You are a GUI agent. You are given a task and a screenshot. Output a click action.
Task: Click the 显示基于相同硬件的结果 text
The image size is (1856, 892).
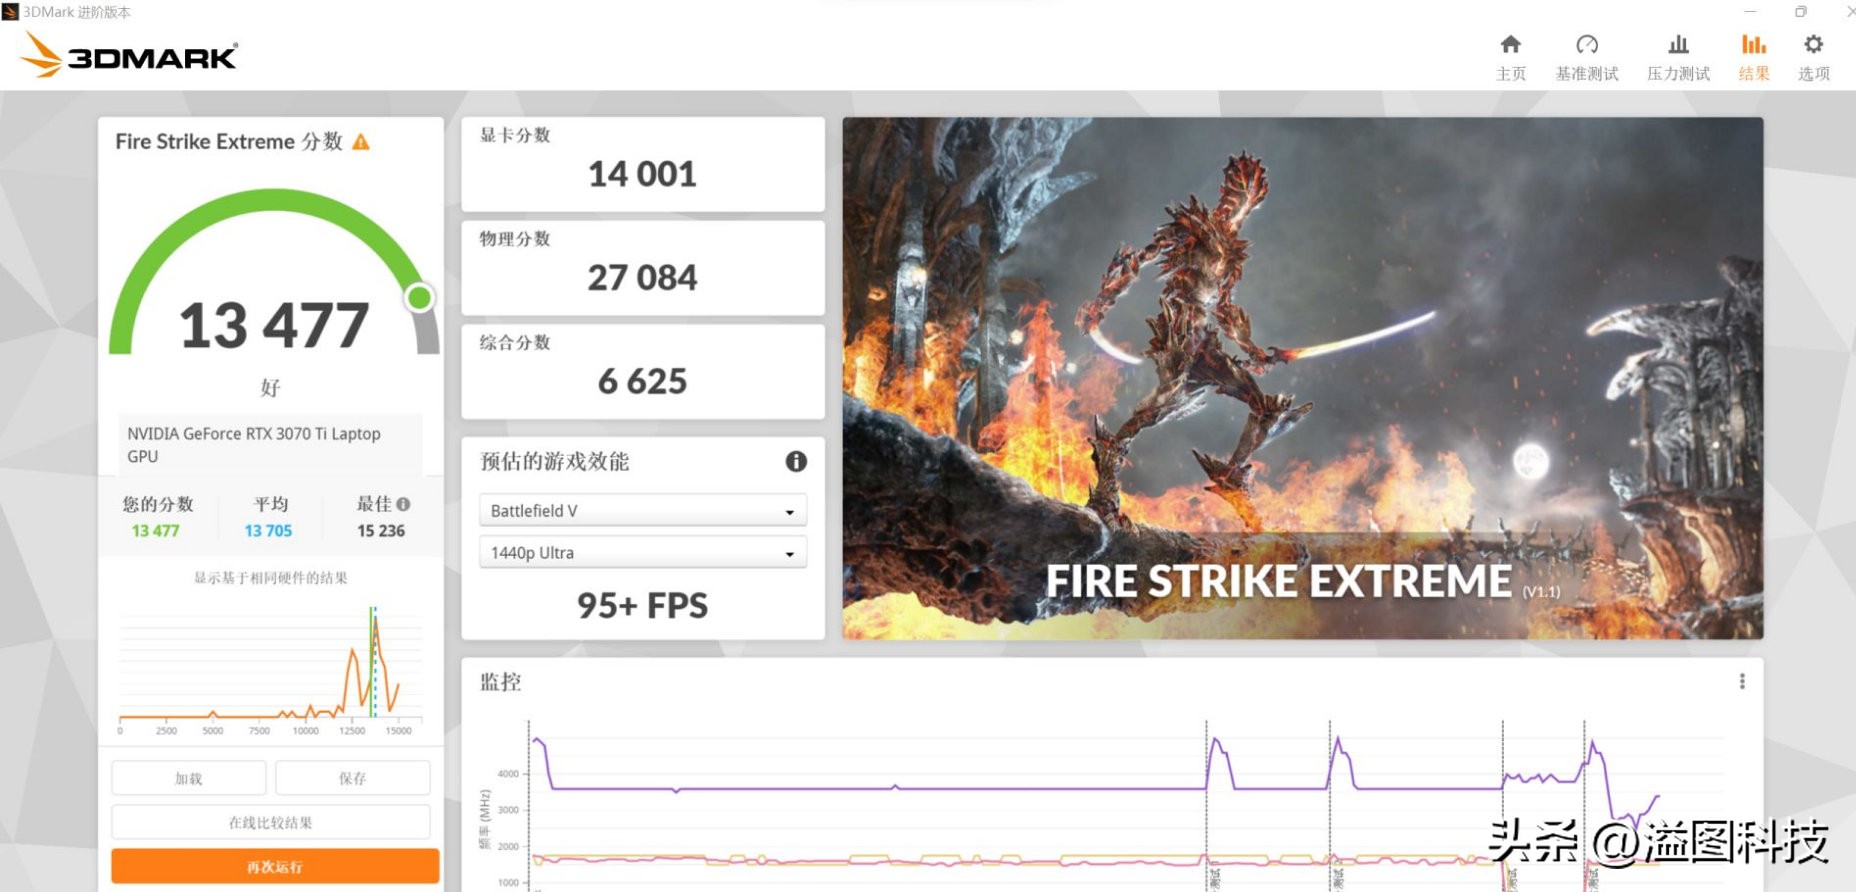(270, 578)
